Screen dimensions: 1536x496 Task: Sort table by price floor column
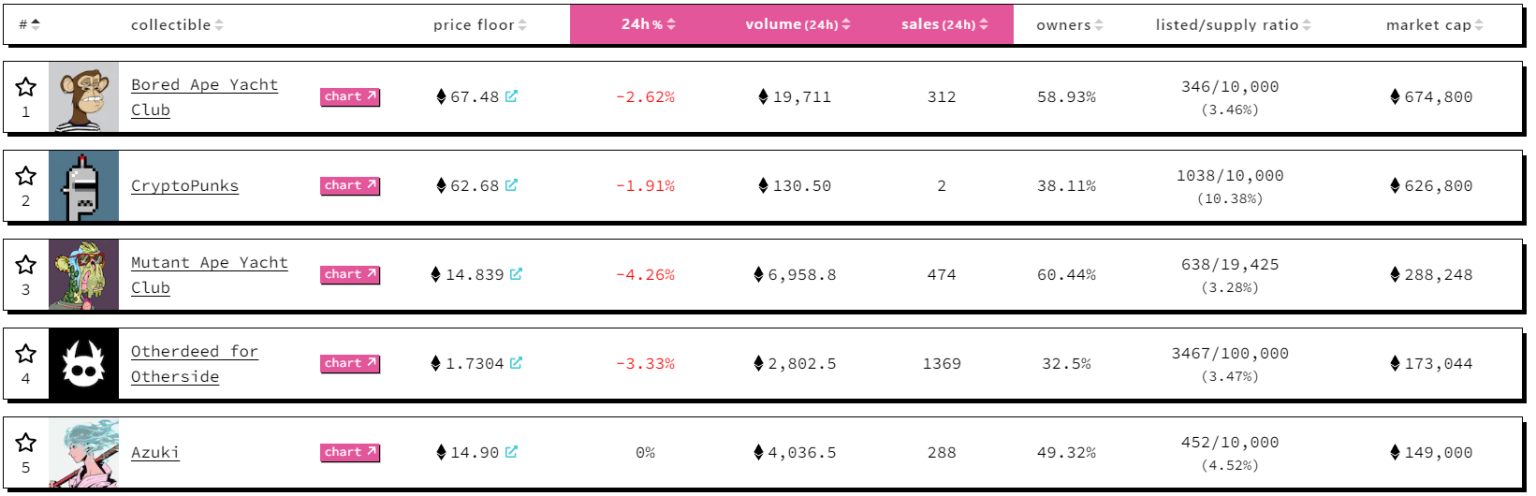pos(479,25)
